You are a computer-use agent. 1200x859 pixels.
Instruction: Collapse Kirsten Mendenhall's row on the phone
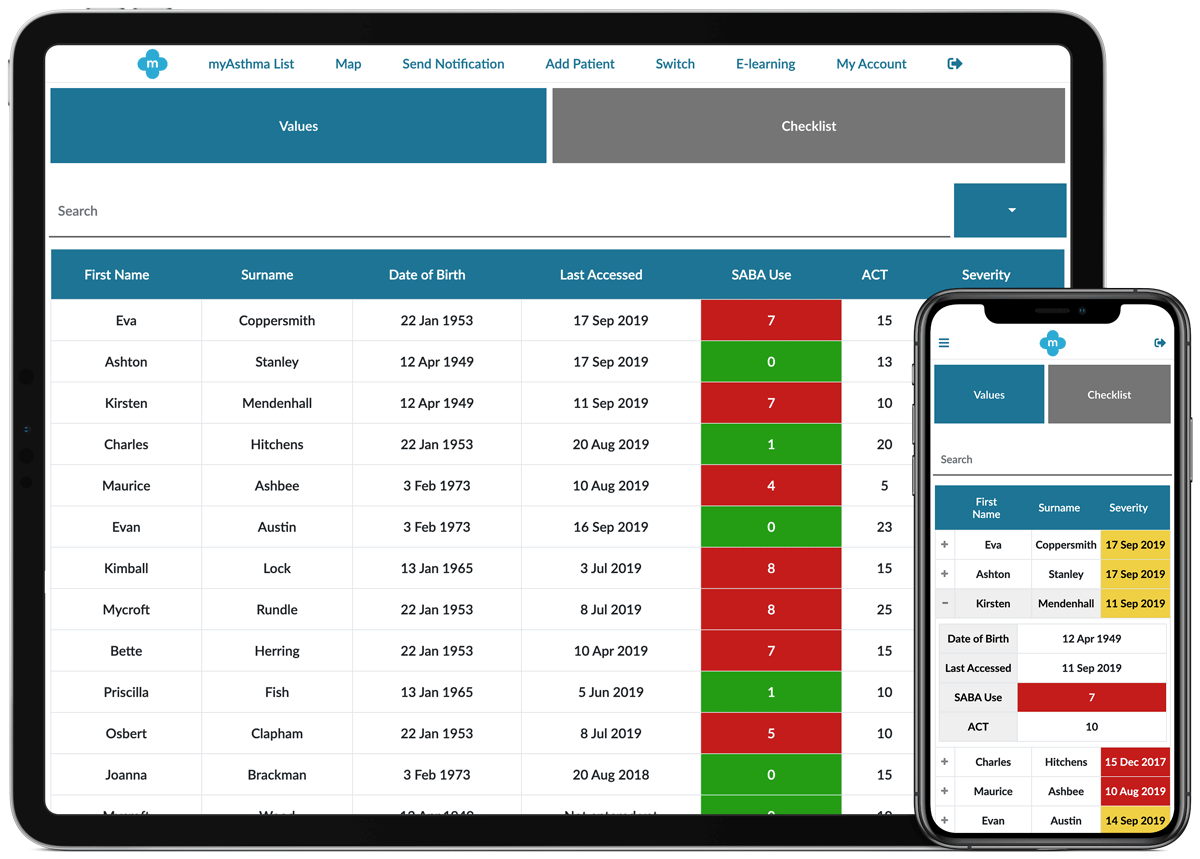(x=945, y=603)
